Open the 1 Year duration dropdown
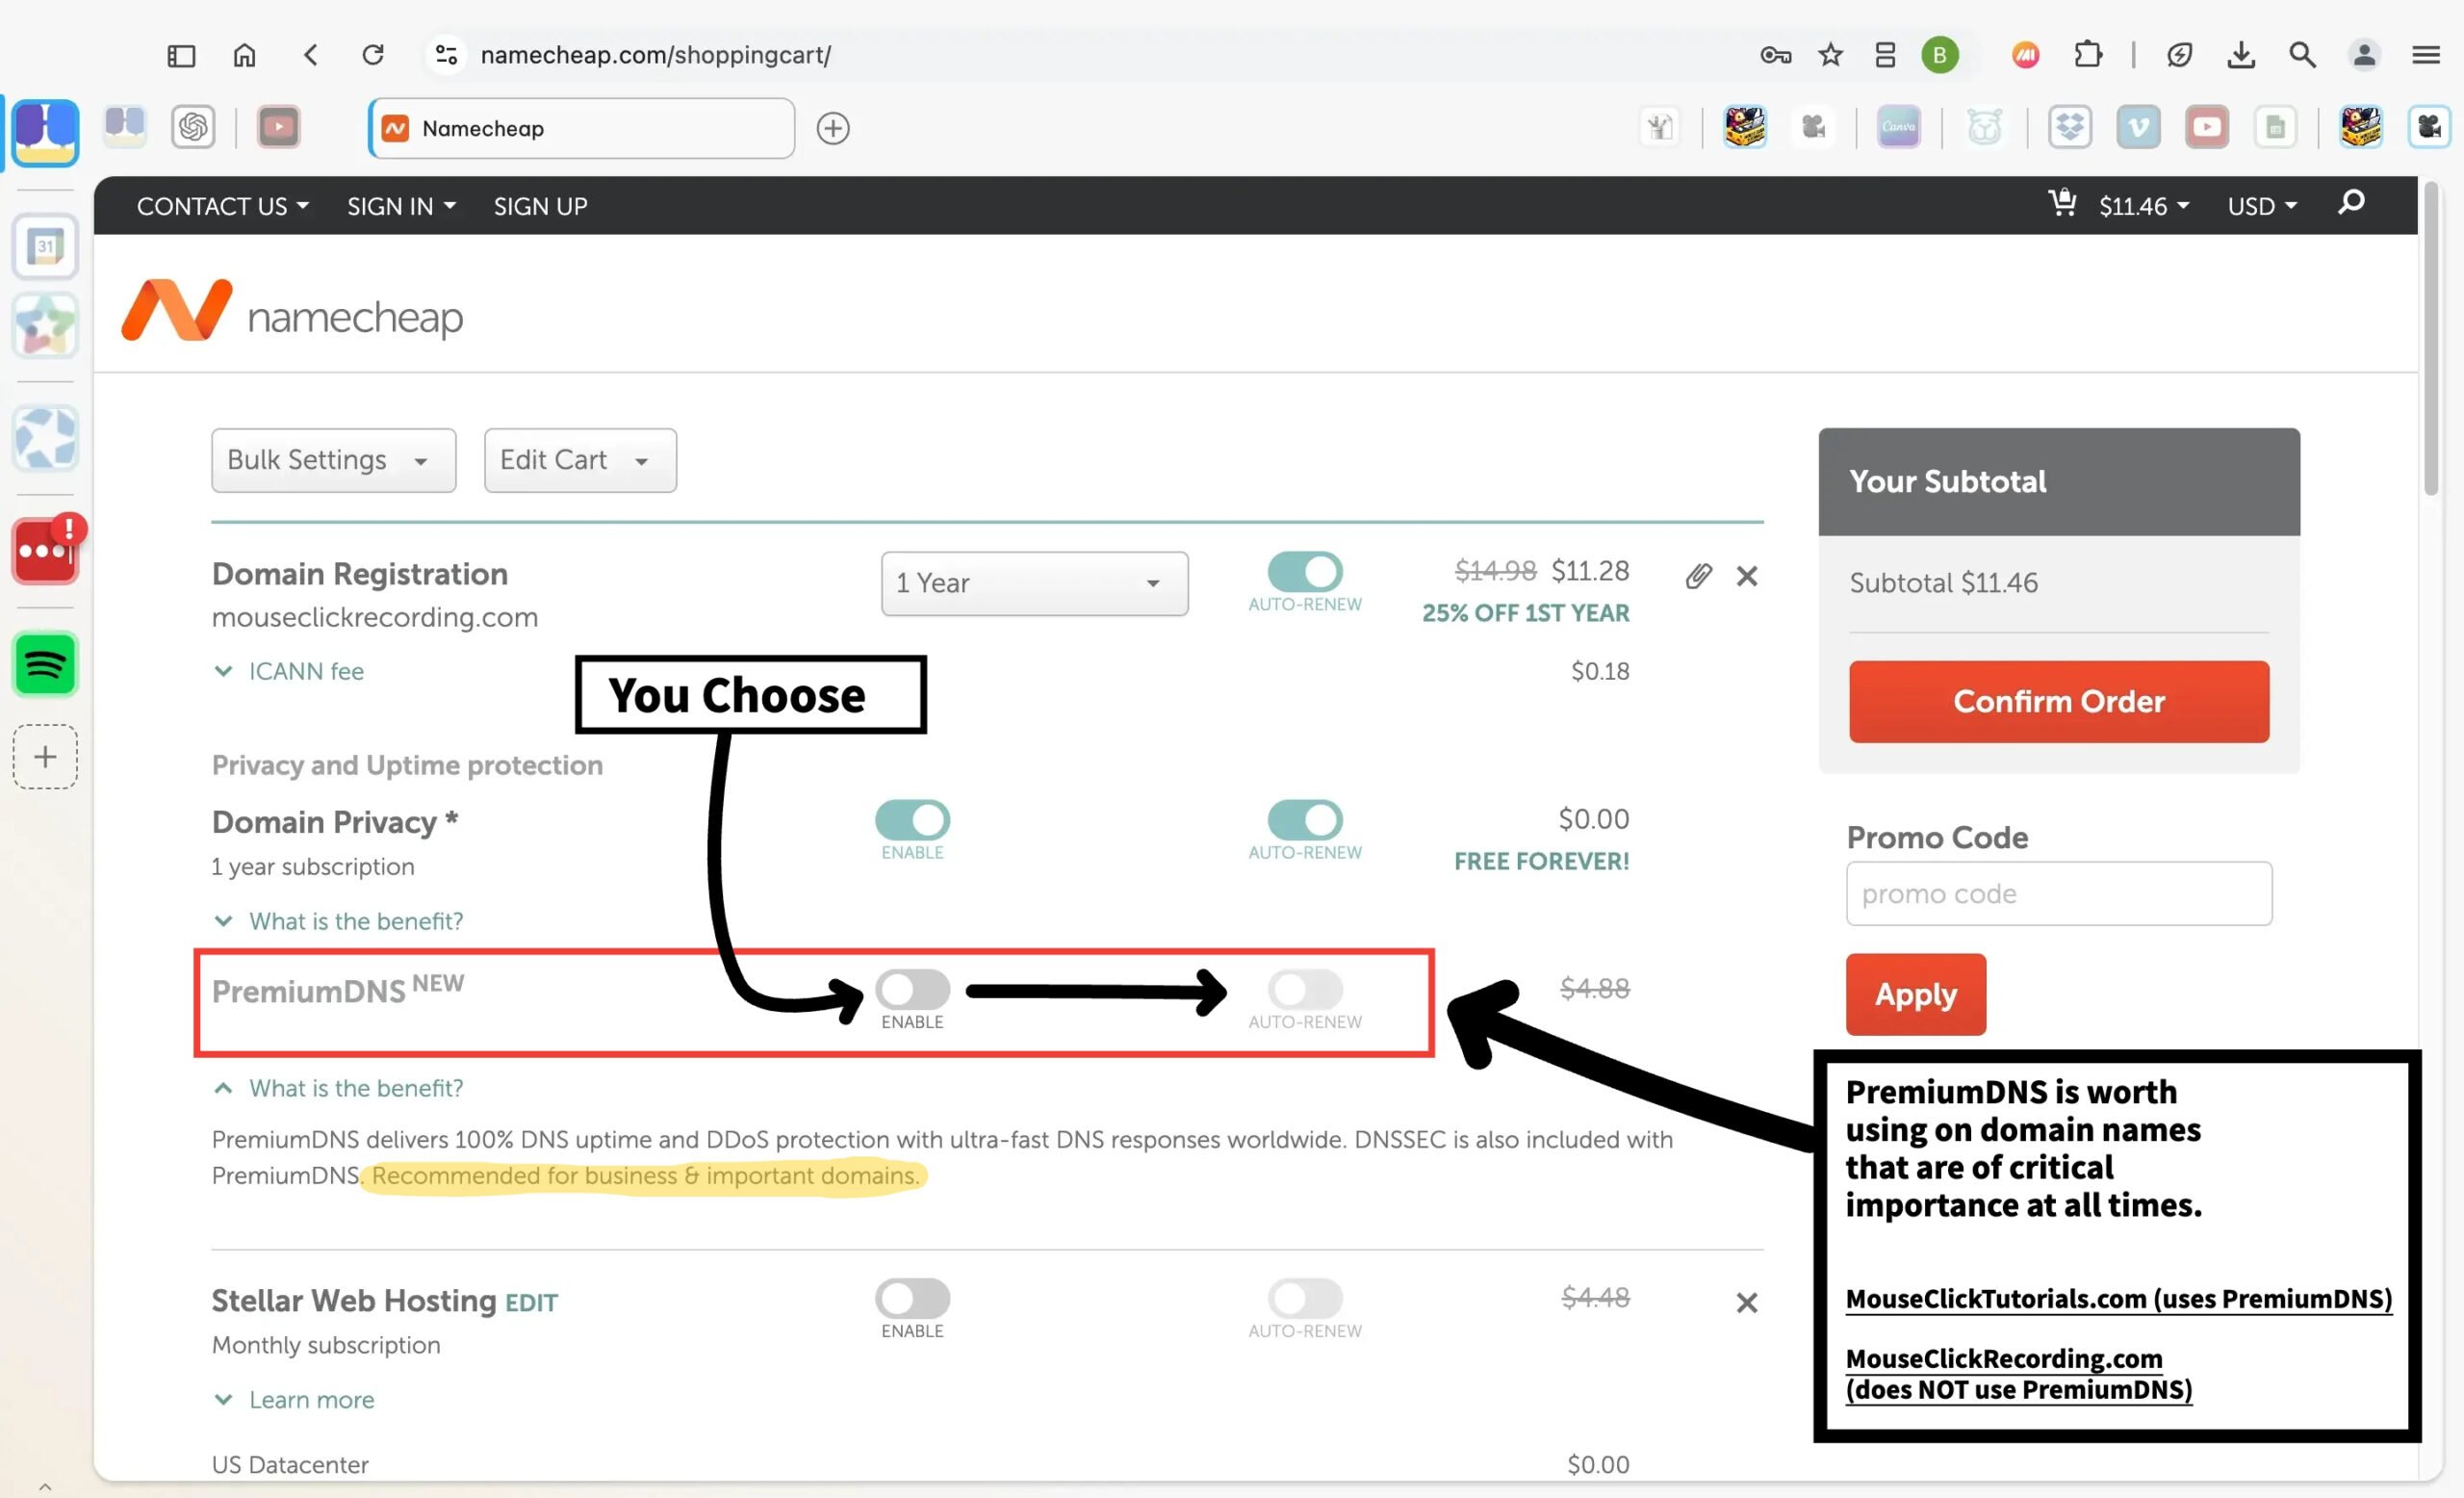Screen dimensions: 2464x1498 coord(1034,583)
